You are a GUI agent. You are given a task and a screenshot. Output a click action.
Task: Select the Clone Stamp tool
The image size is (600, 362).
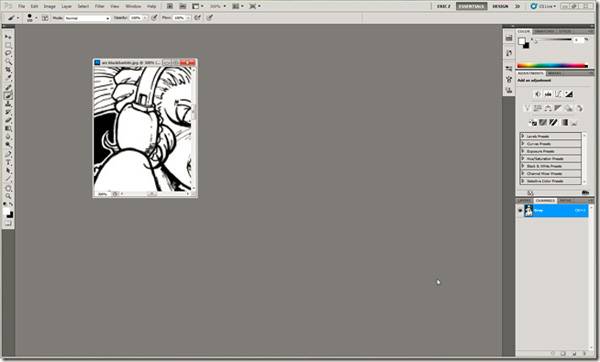pos(8,104)
